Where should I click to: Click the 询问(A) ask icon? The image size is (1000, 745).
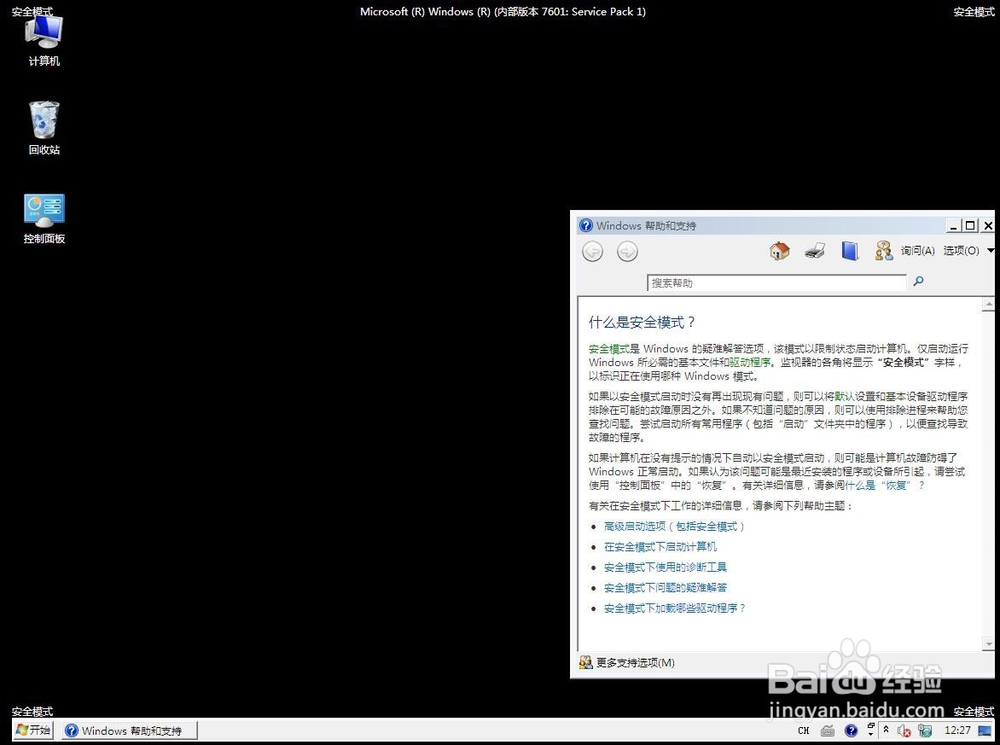883,251
